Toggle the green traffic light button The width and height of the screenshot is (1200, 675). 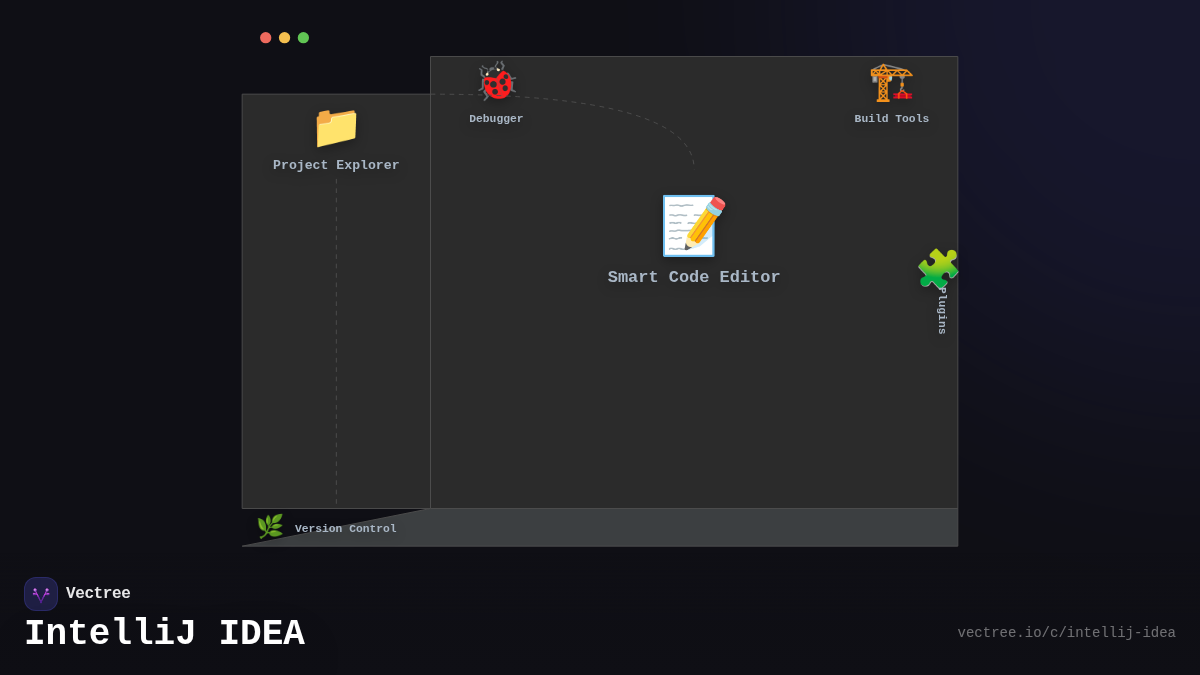(x=303, y=37)
